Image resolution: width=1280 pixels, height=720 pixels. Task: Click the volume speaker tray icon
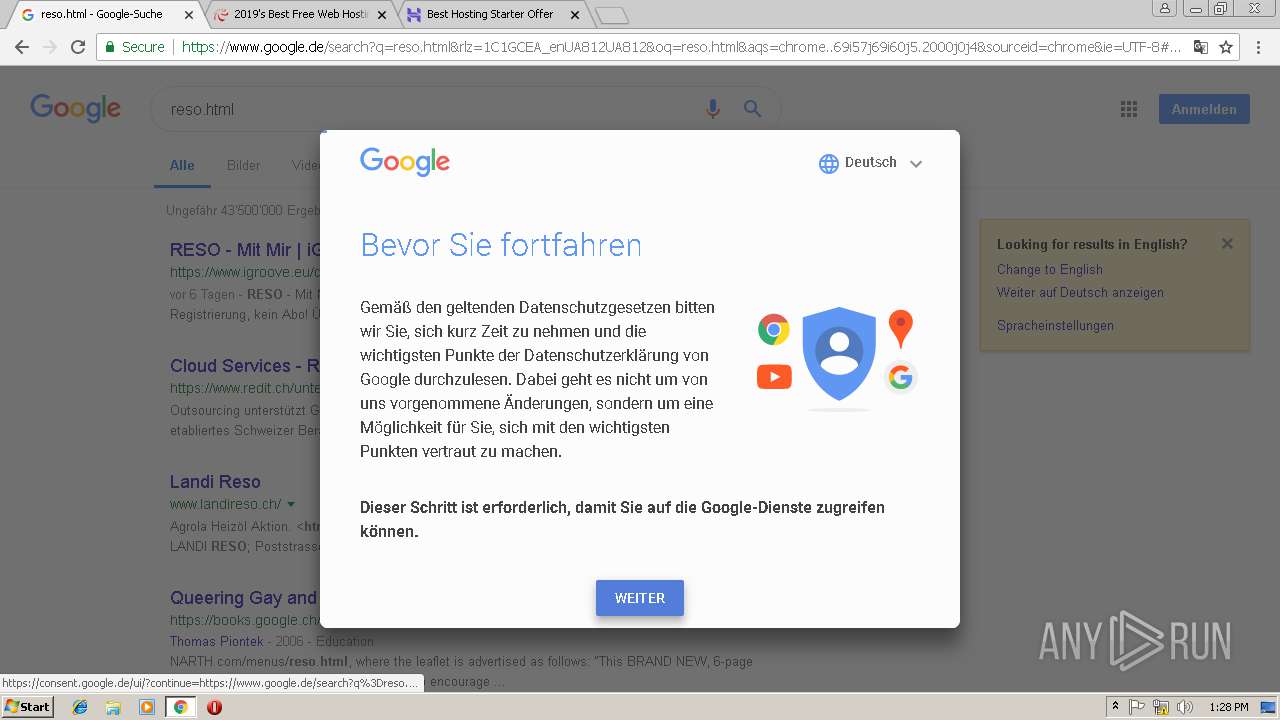(x=1185, y=707)
